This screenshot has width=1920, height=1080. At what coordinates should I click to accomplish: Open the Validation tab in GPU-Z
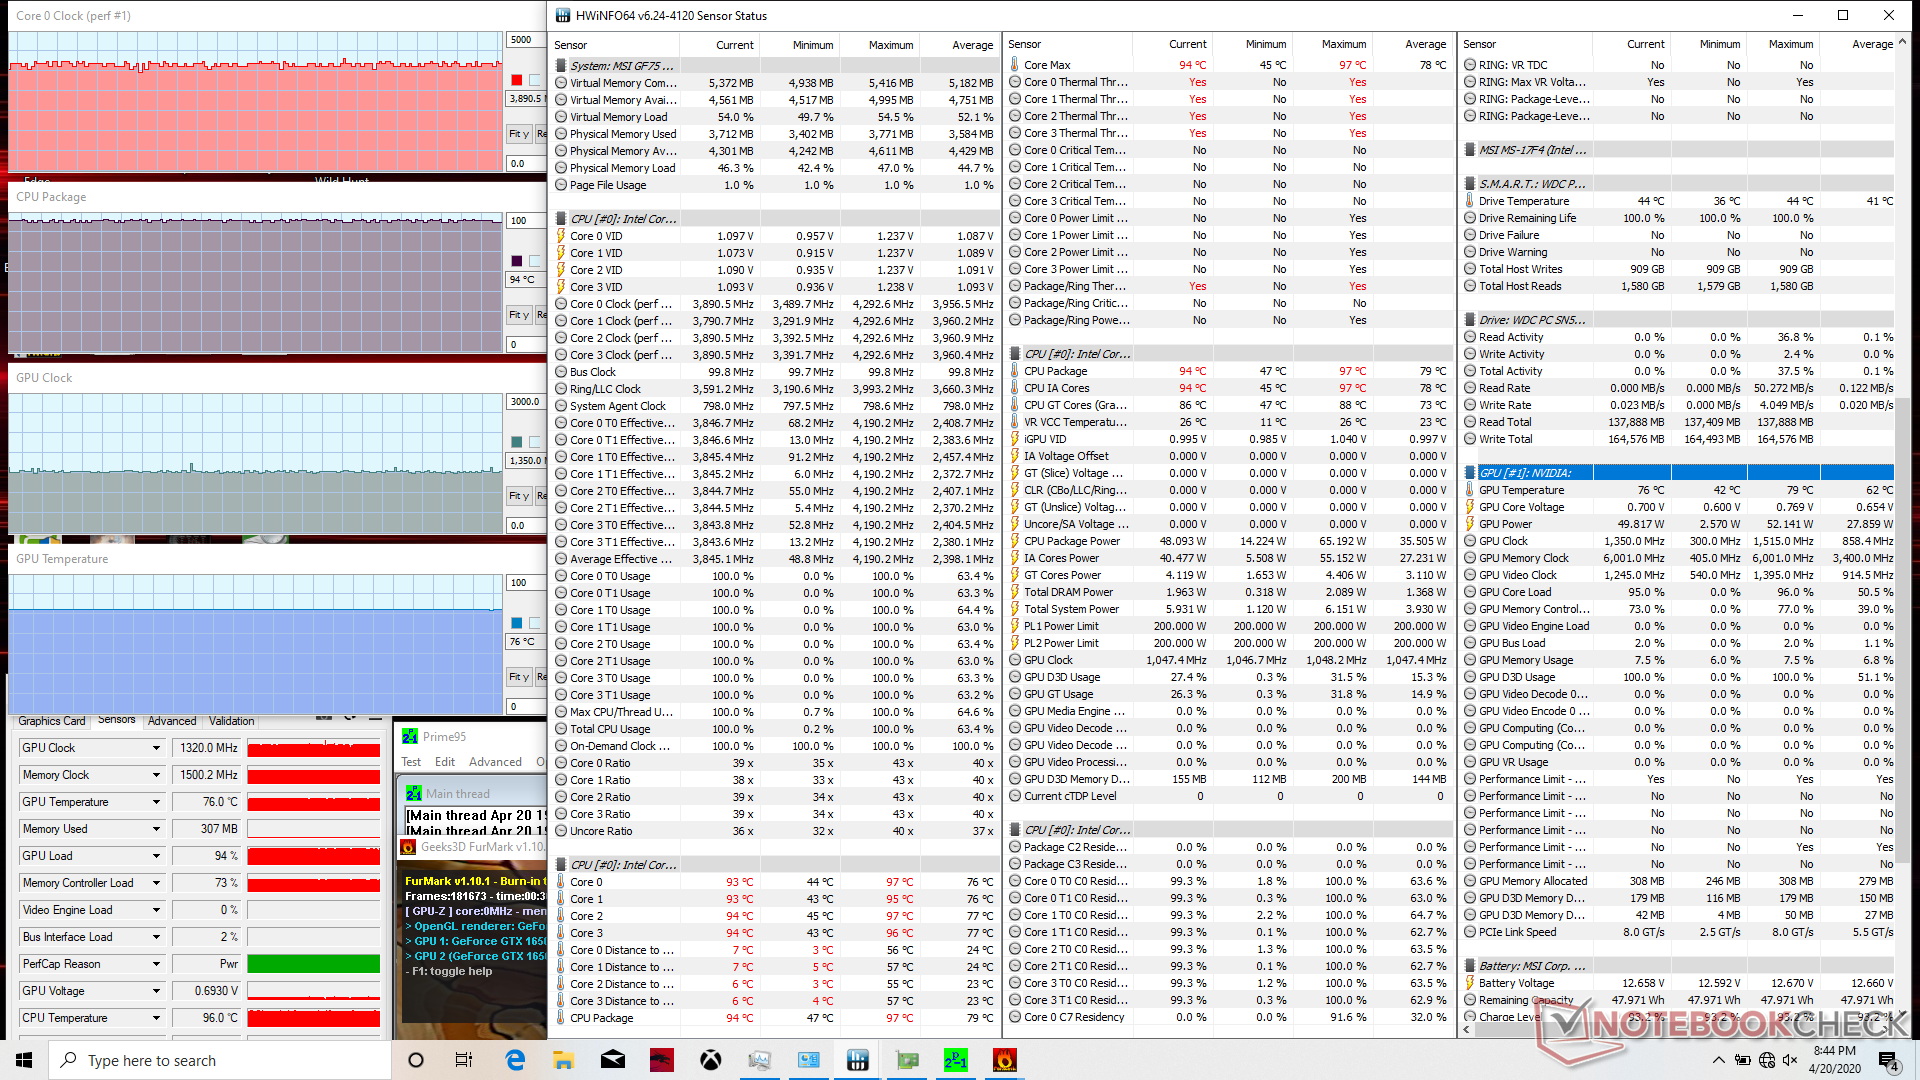(x=231, y=721)
